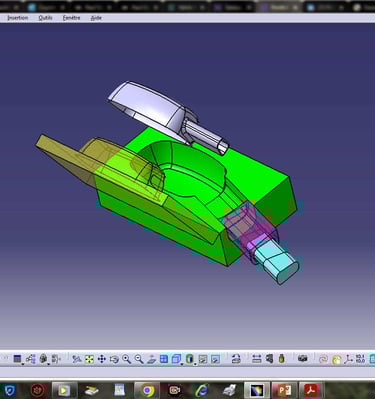The width and height of the screenshot is (375, 399).
Task: Open the screen recorder app in taskbar
Action: click(x=175, y=390)
